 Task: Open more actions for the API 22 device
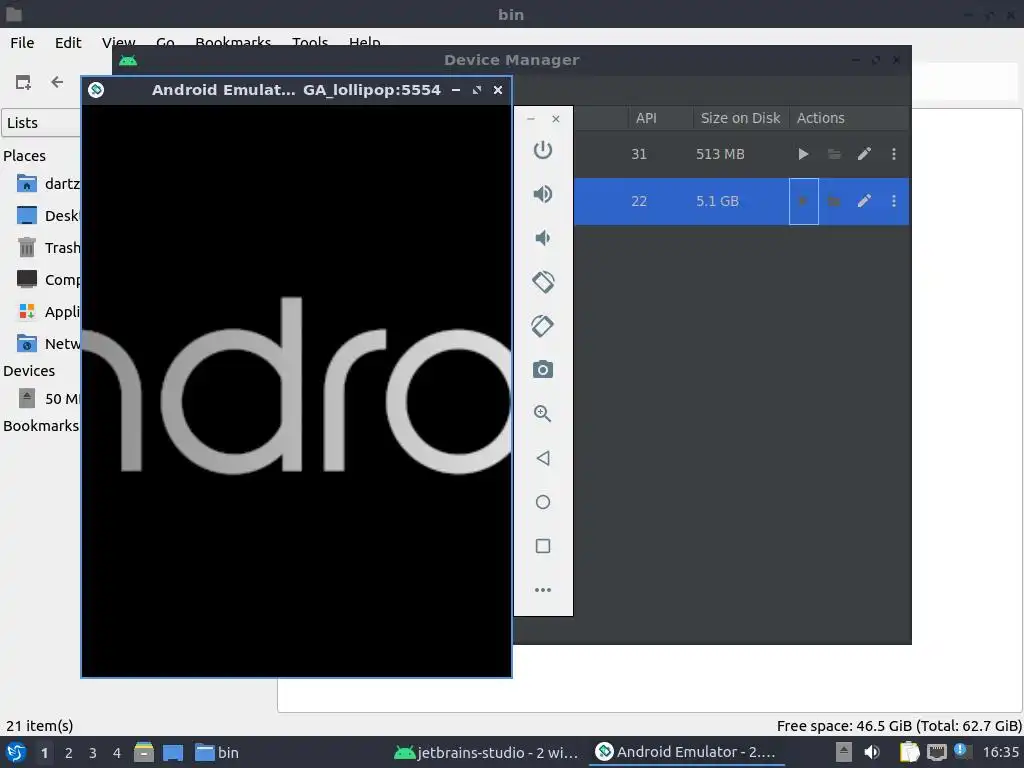click(x=894, y=201)
